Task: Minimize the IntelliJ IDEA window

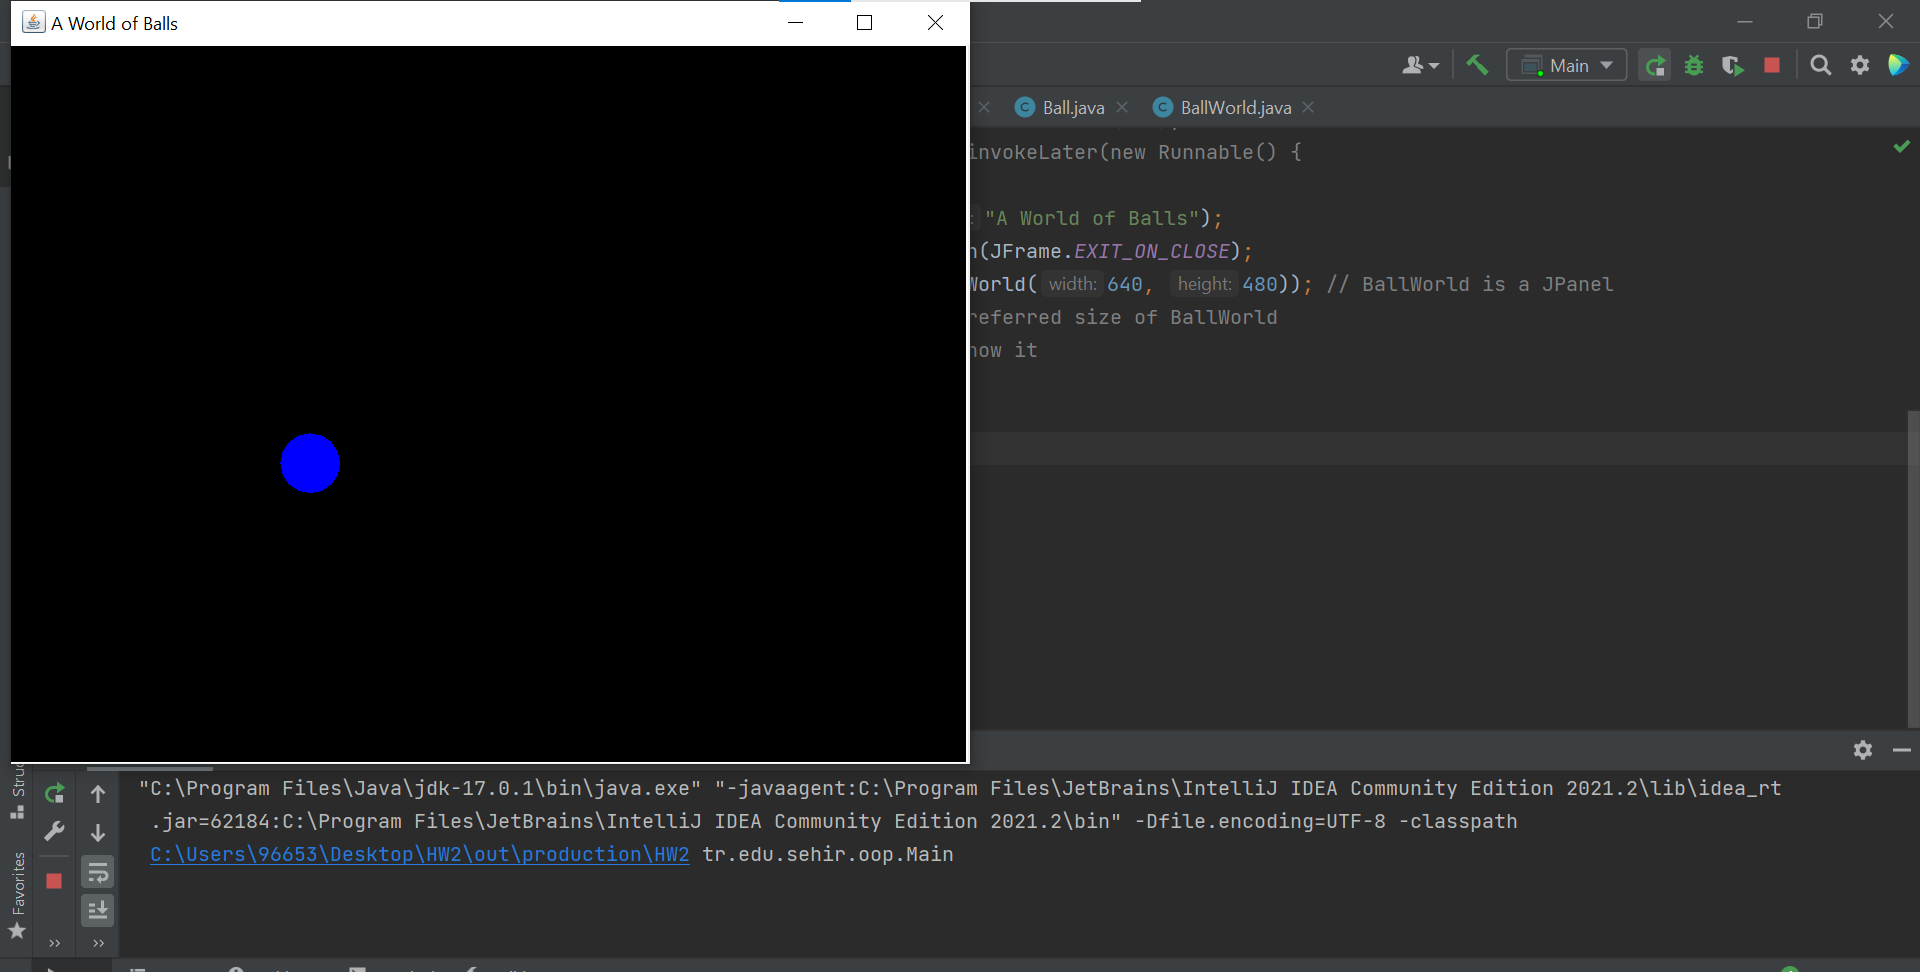Action: 1745,21
